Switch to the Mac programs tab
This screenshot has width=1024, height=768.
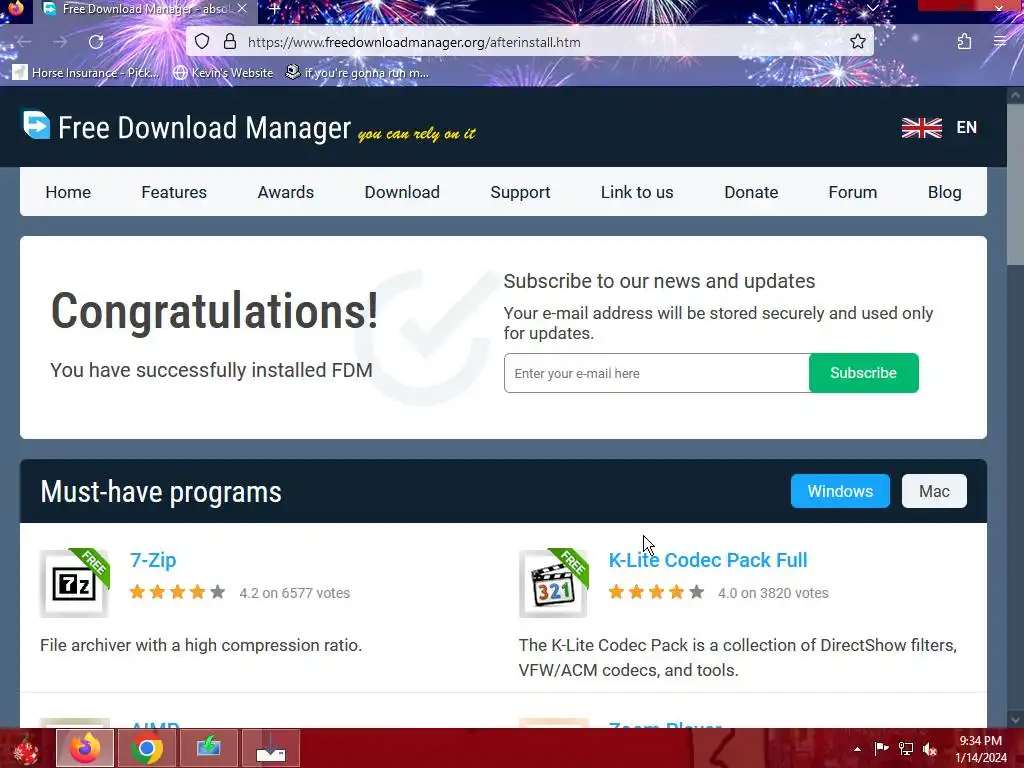tap(934, 491)
